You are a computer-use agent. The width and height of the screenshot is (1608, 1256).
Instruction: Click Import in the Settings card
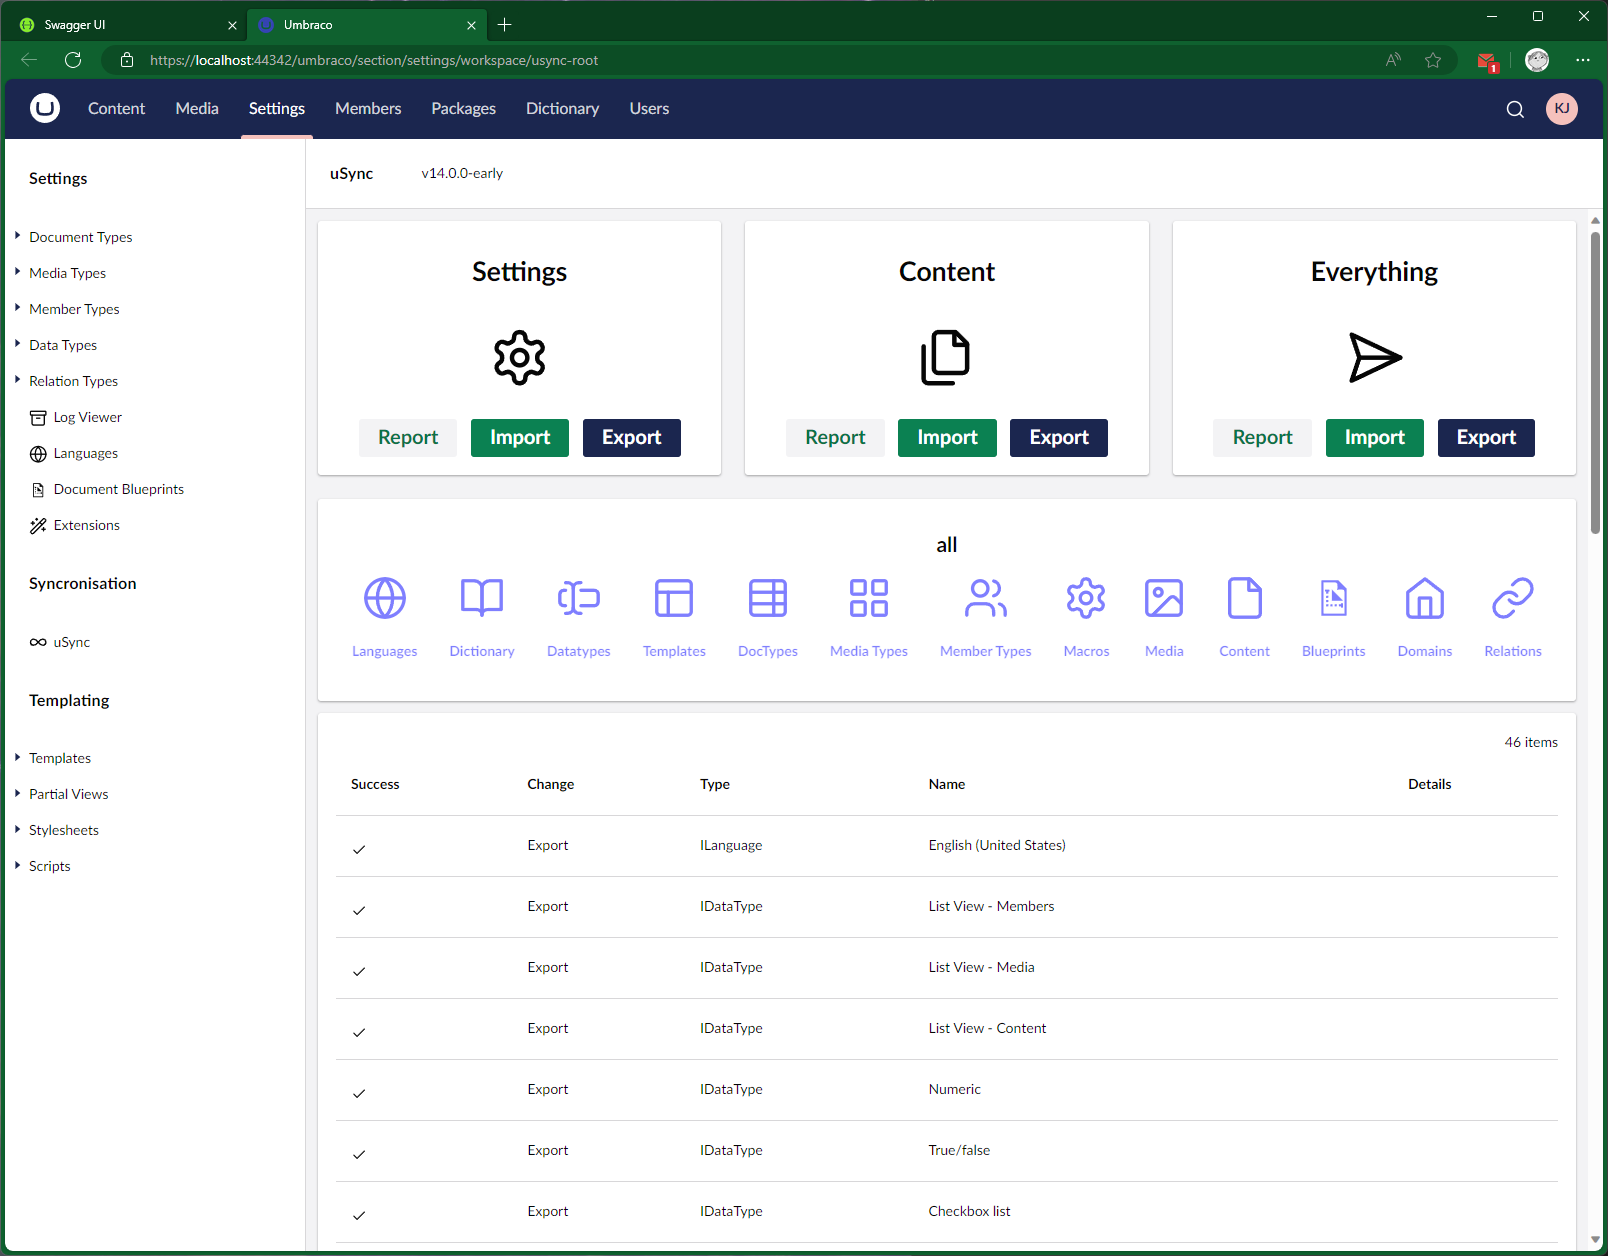[x=520, y=437]
